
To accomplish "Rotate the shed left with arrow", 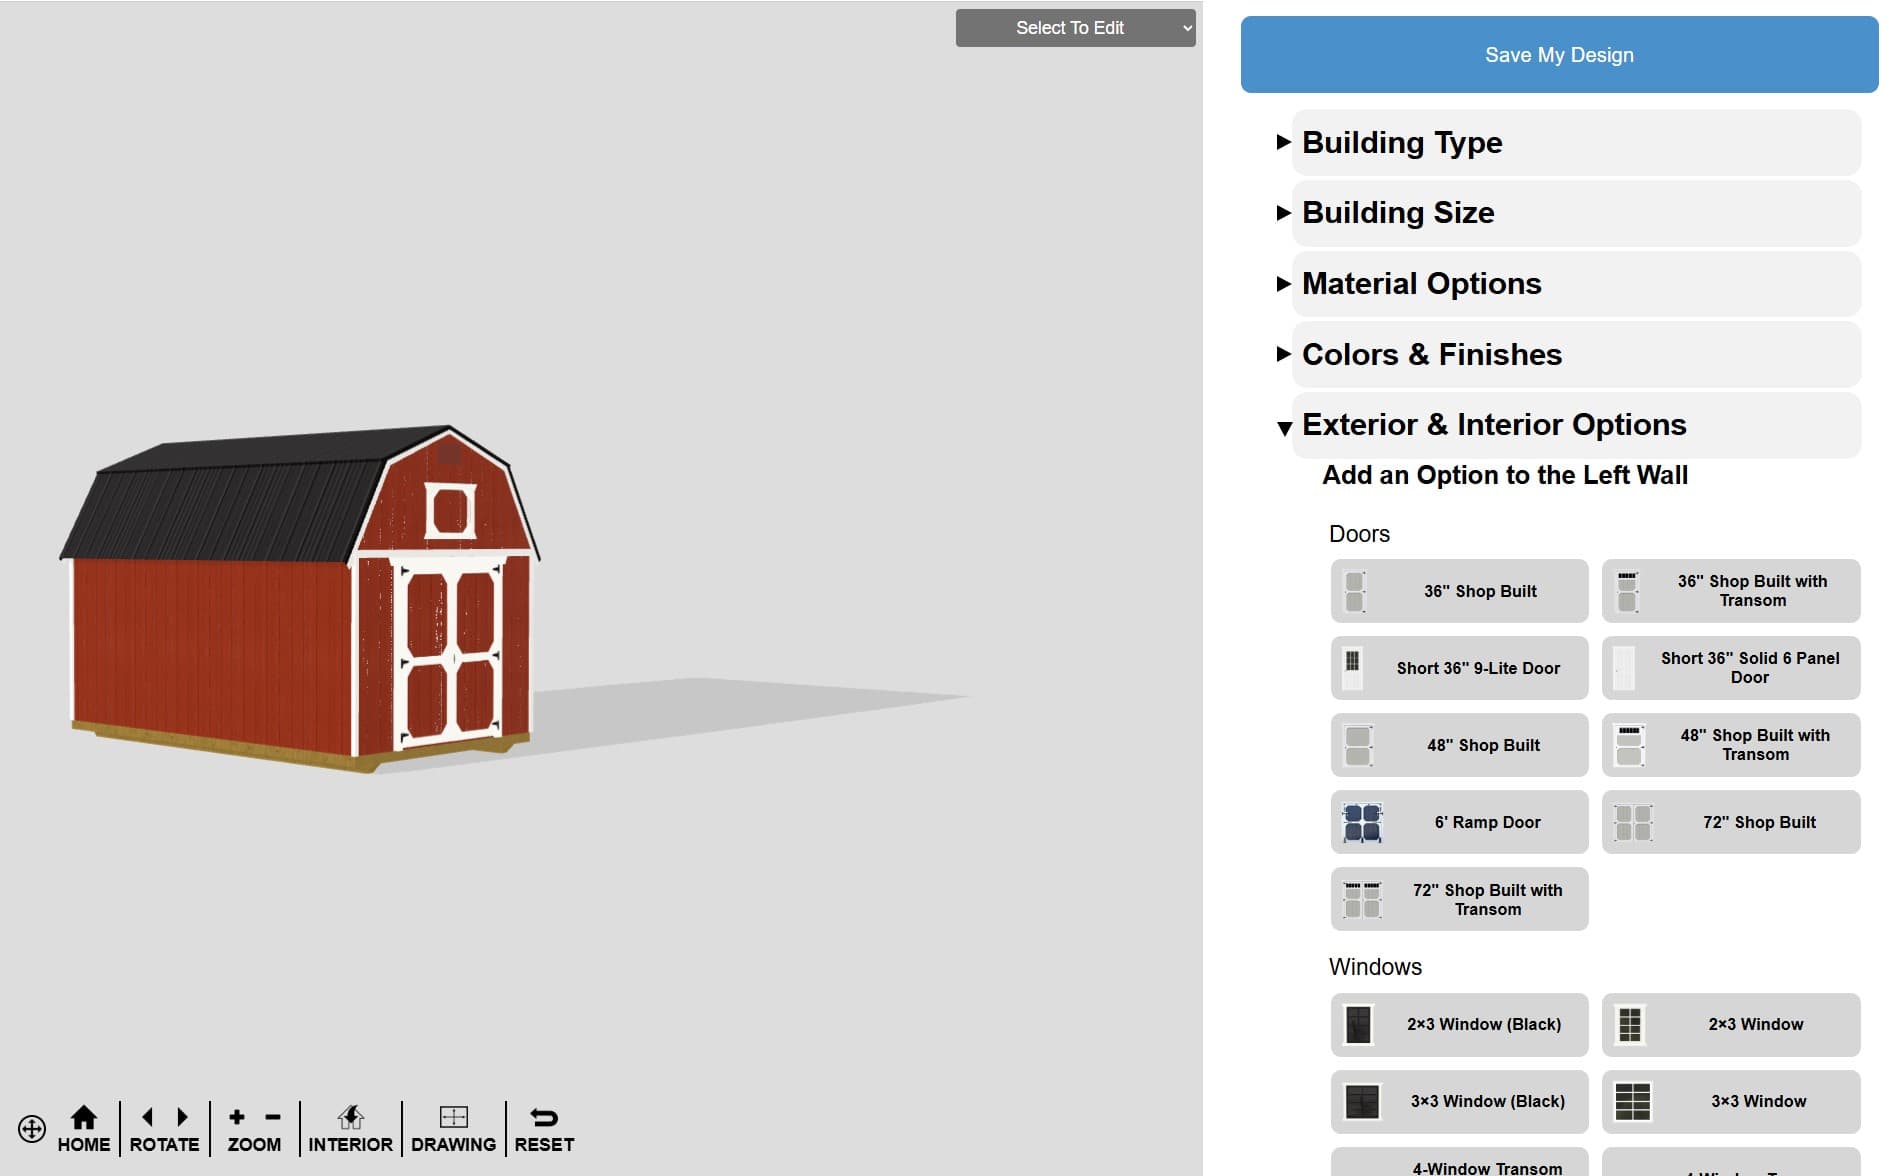I will click(148, 1117).
